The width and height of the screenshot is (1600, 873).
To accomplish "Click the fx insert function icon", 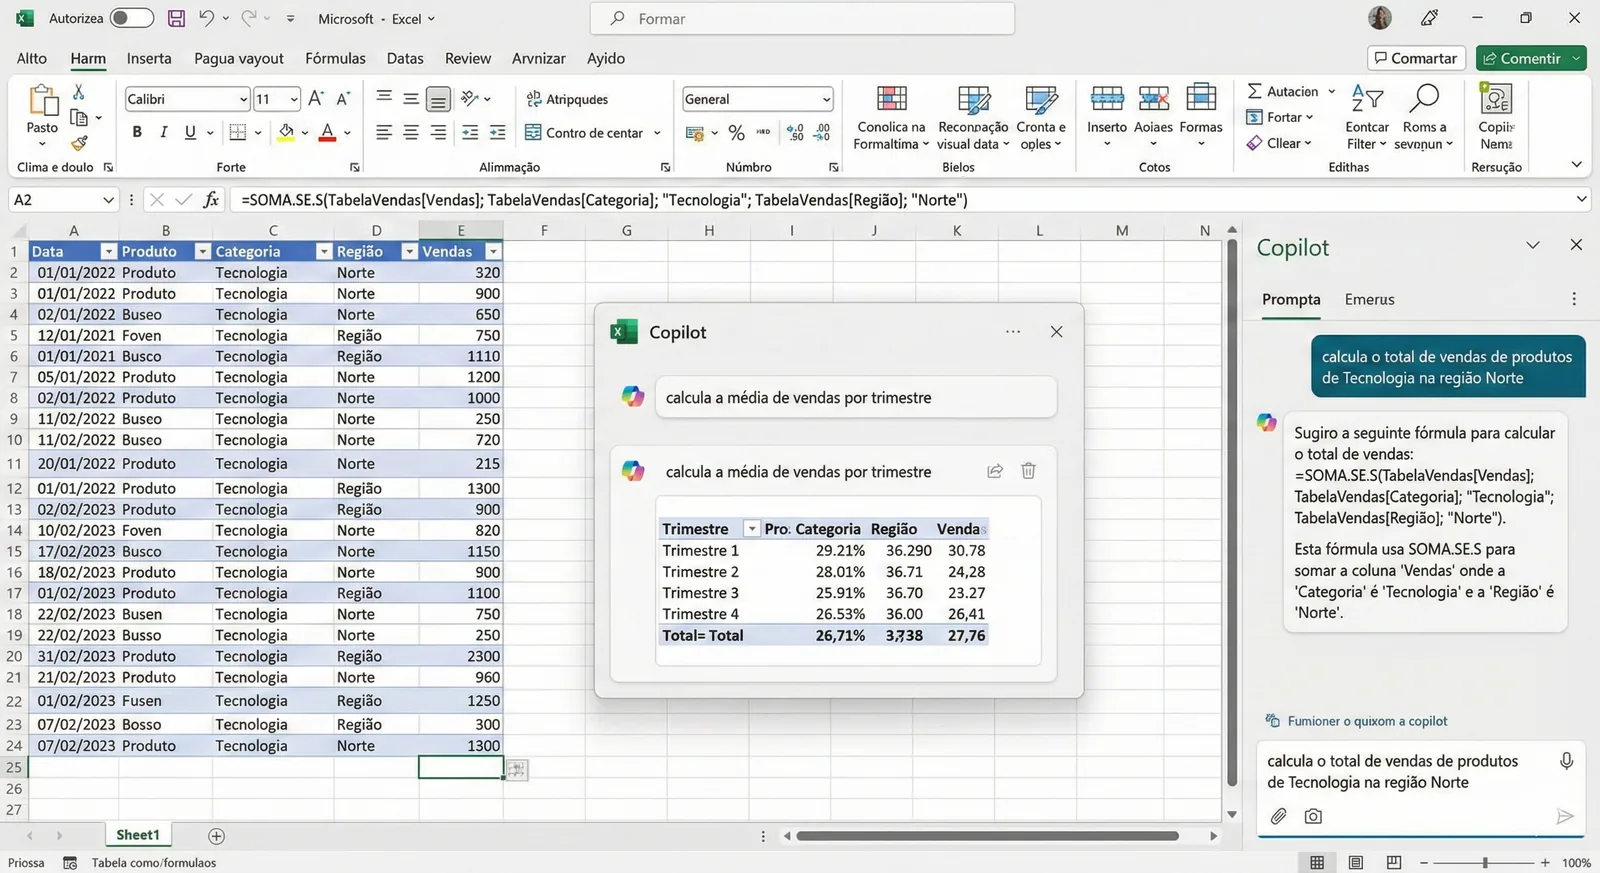I will click(x=211, y=200).
